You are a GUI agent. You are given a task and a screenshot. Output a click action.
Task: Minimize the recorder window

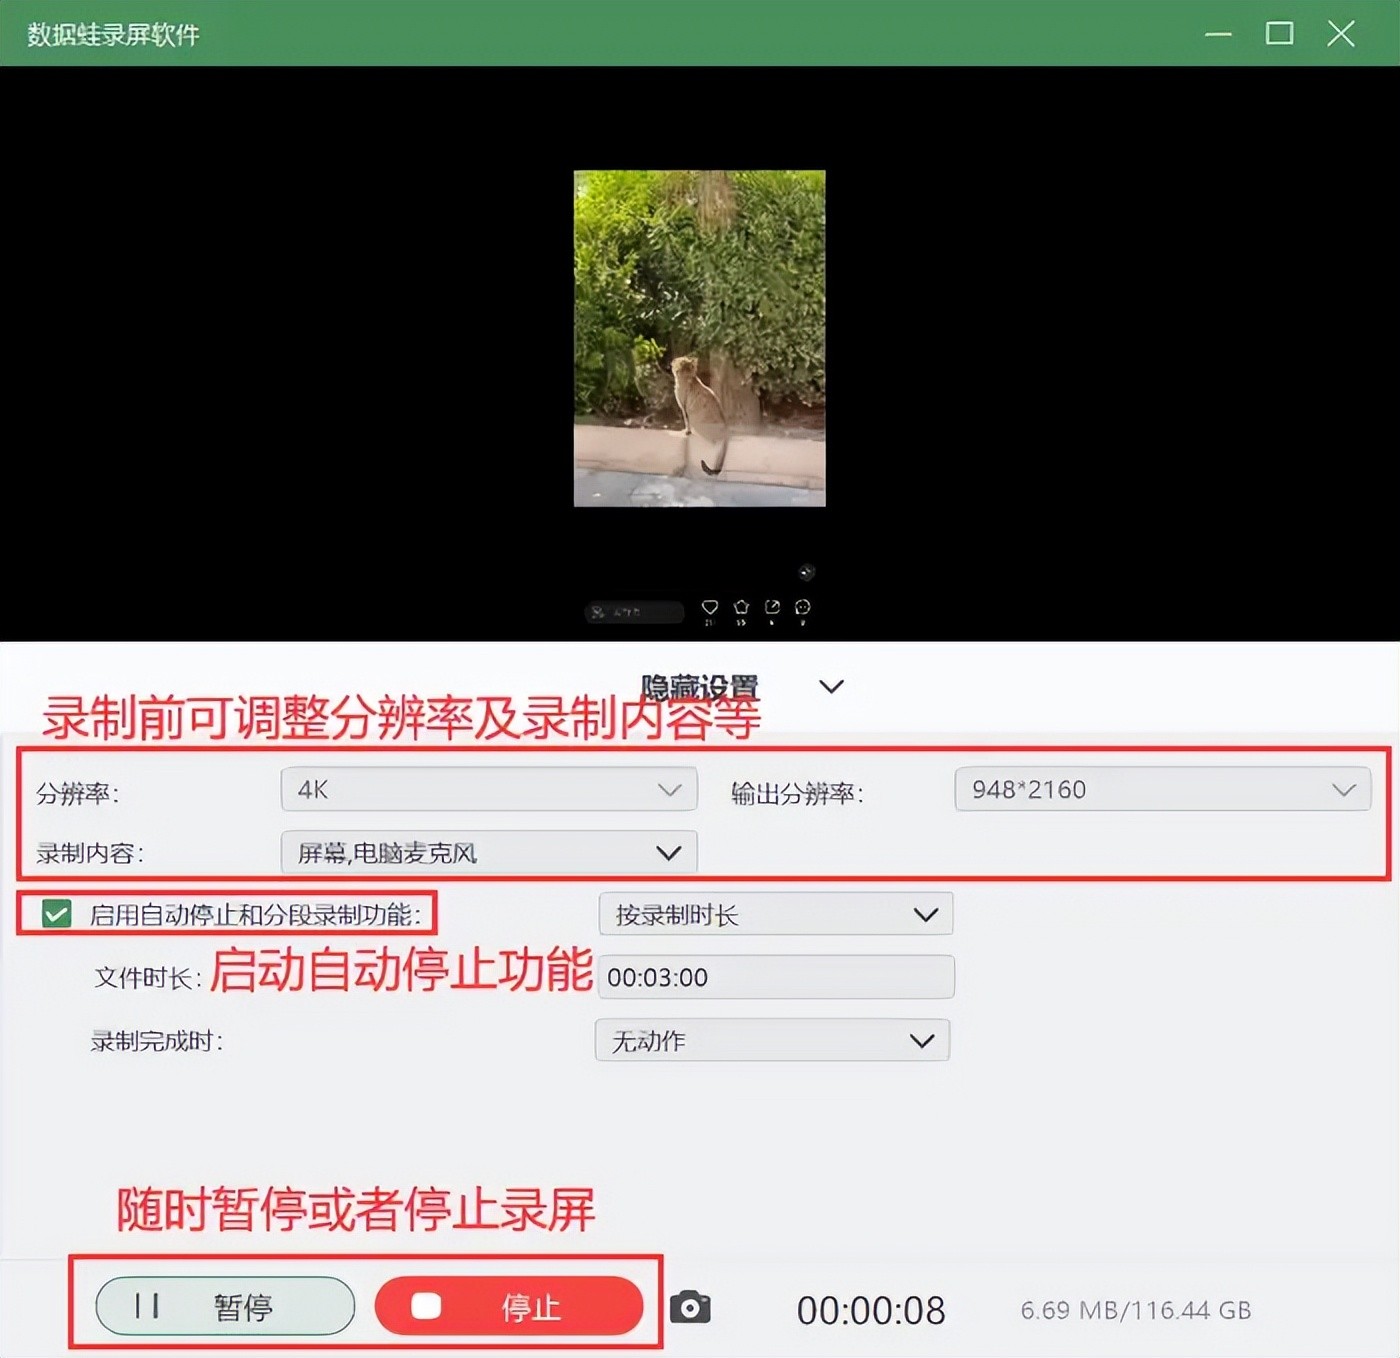[x=1218, y=34]
